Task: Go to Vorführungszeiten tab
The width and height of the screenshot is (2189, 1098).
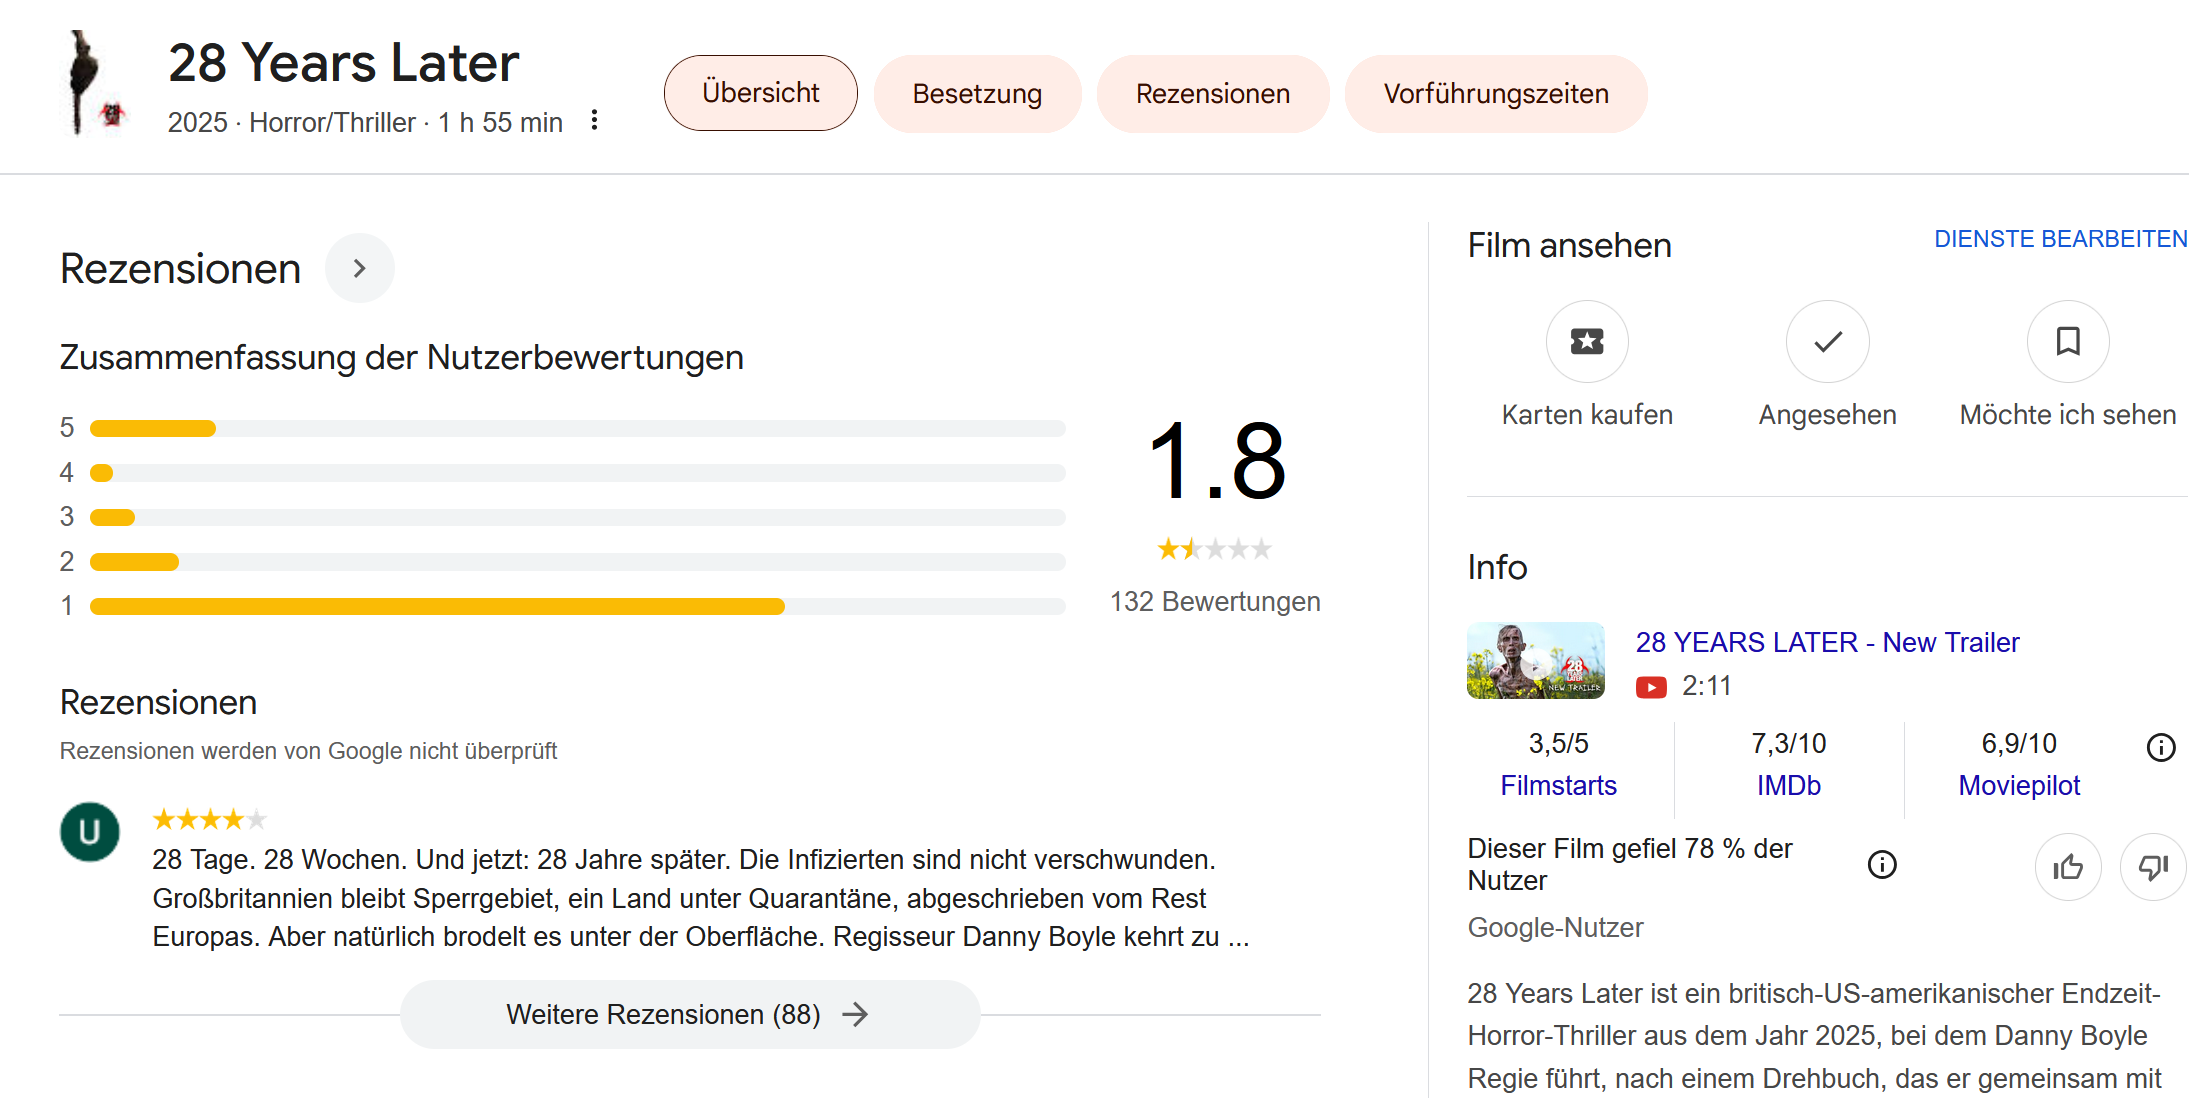Action: [x=1496, y=94]
